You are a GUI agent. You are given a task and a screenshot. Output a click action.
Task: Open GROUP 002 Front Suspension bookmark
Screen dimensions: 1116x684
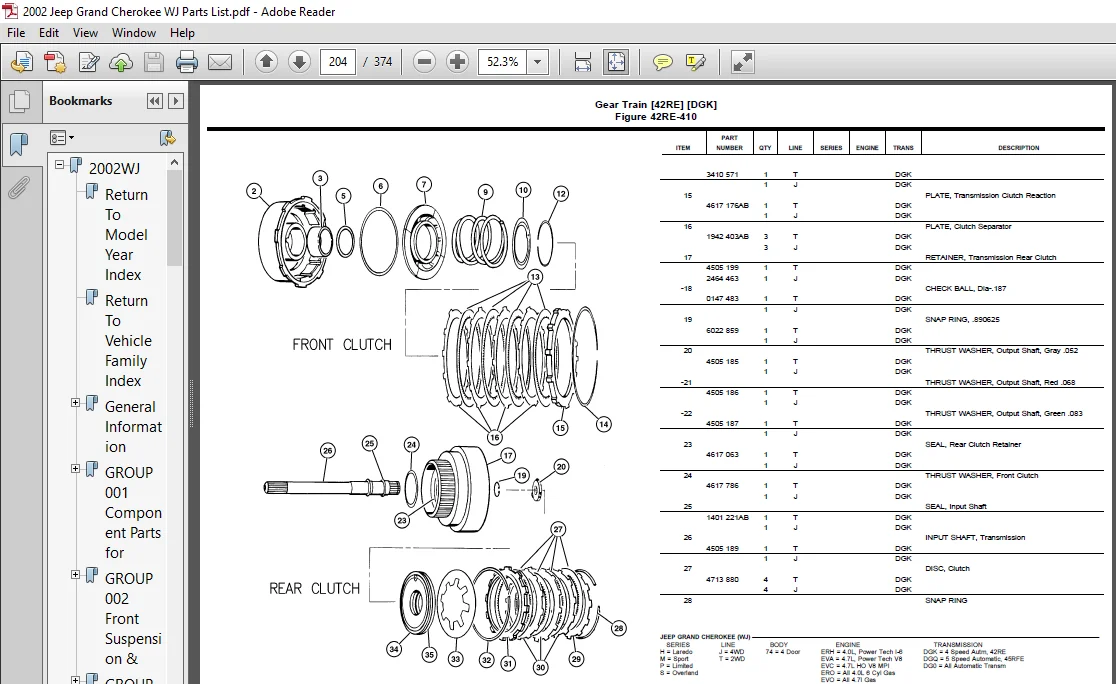point(133,619)
